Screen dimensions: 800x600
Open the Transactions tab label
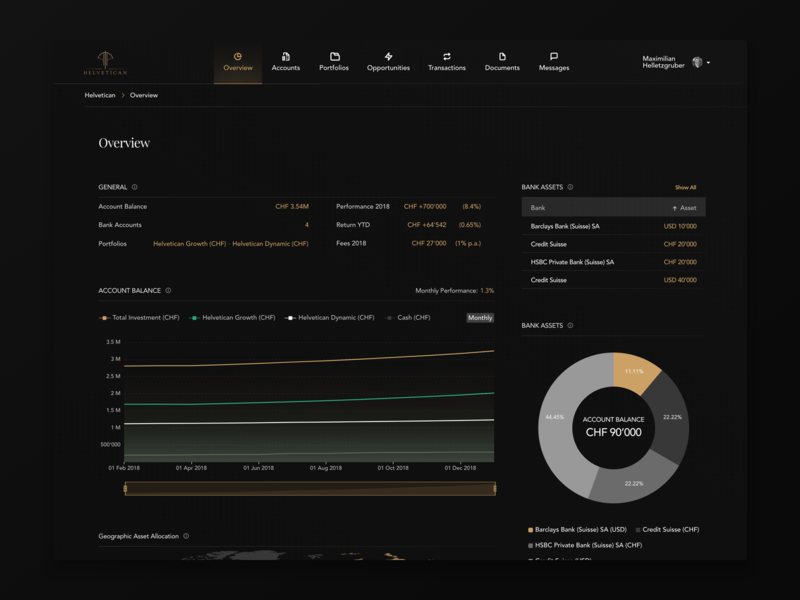pos(447,68)
